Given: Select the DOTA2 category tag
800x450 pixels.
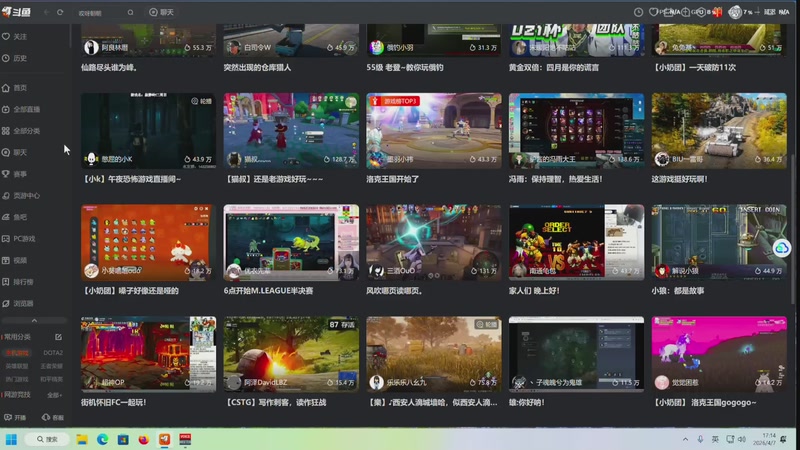Looking at the screenshot, I should 53,353.
